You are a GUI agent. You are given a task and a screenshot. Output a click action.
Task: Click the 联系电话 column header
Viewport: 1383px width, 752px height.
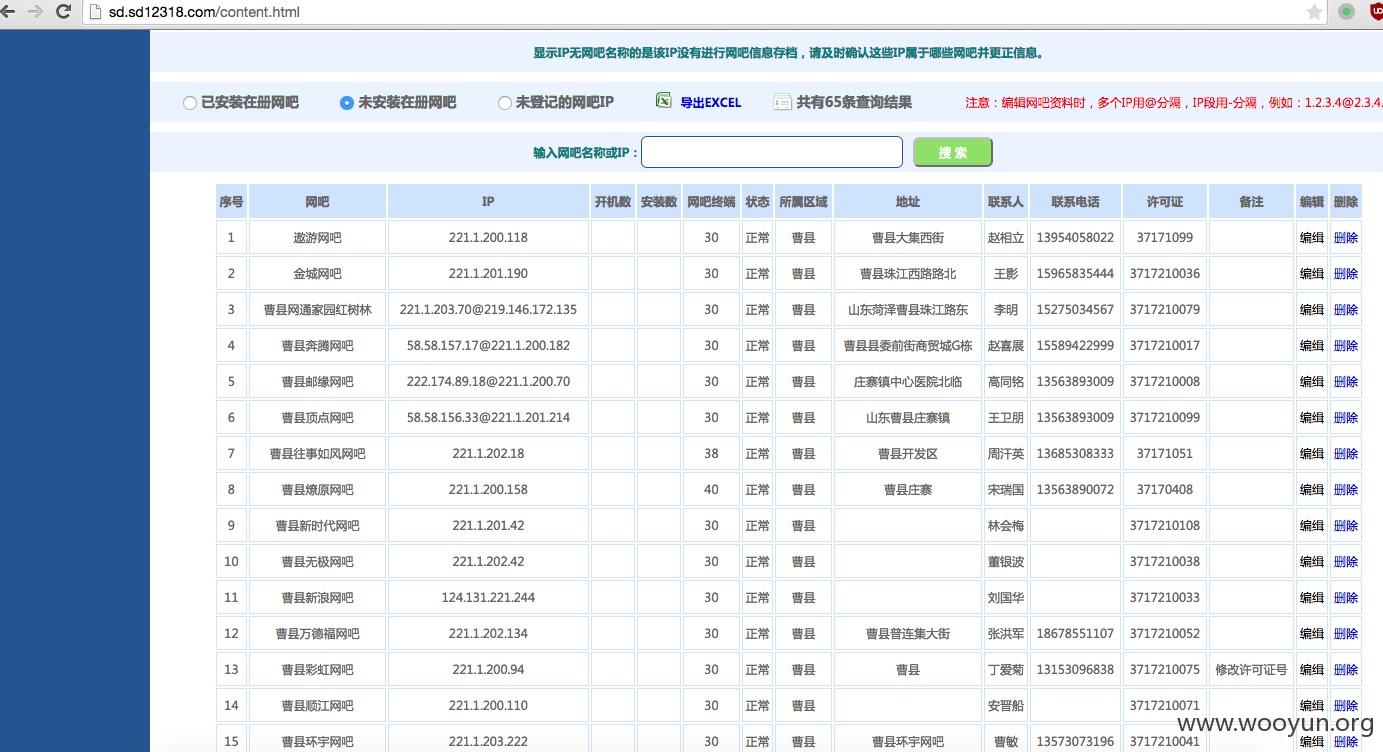pyautogui.click(x=1075, y=202)
